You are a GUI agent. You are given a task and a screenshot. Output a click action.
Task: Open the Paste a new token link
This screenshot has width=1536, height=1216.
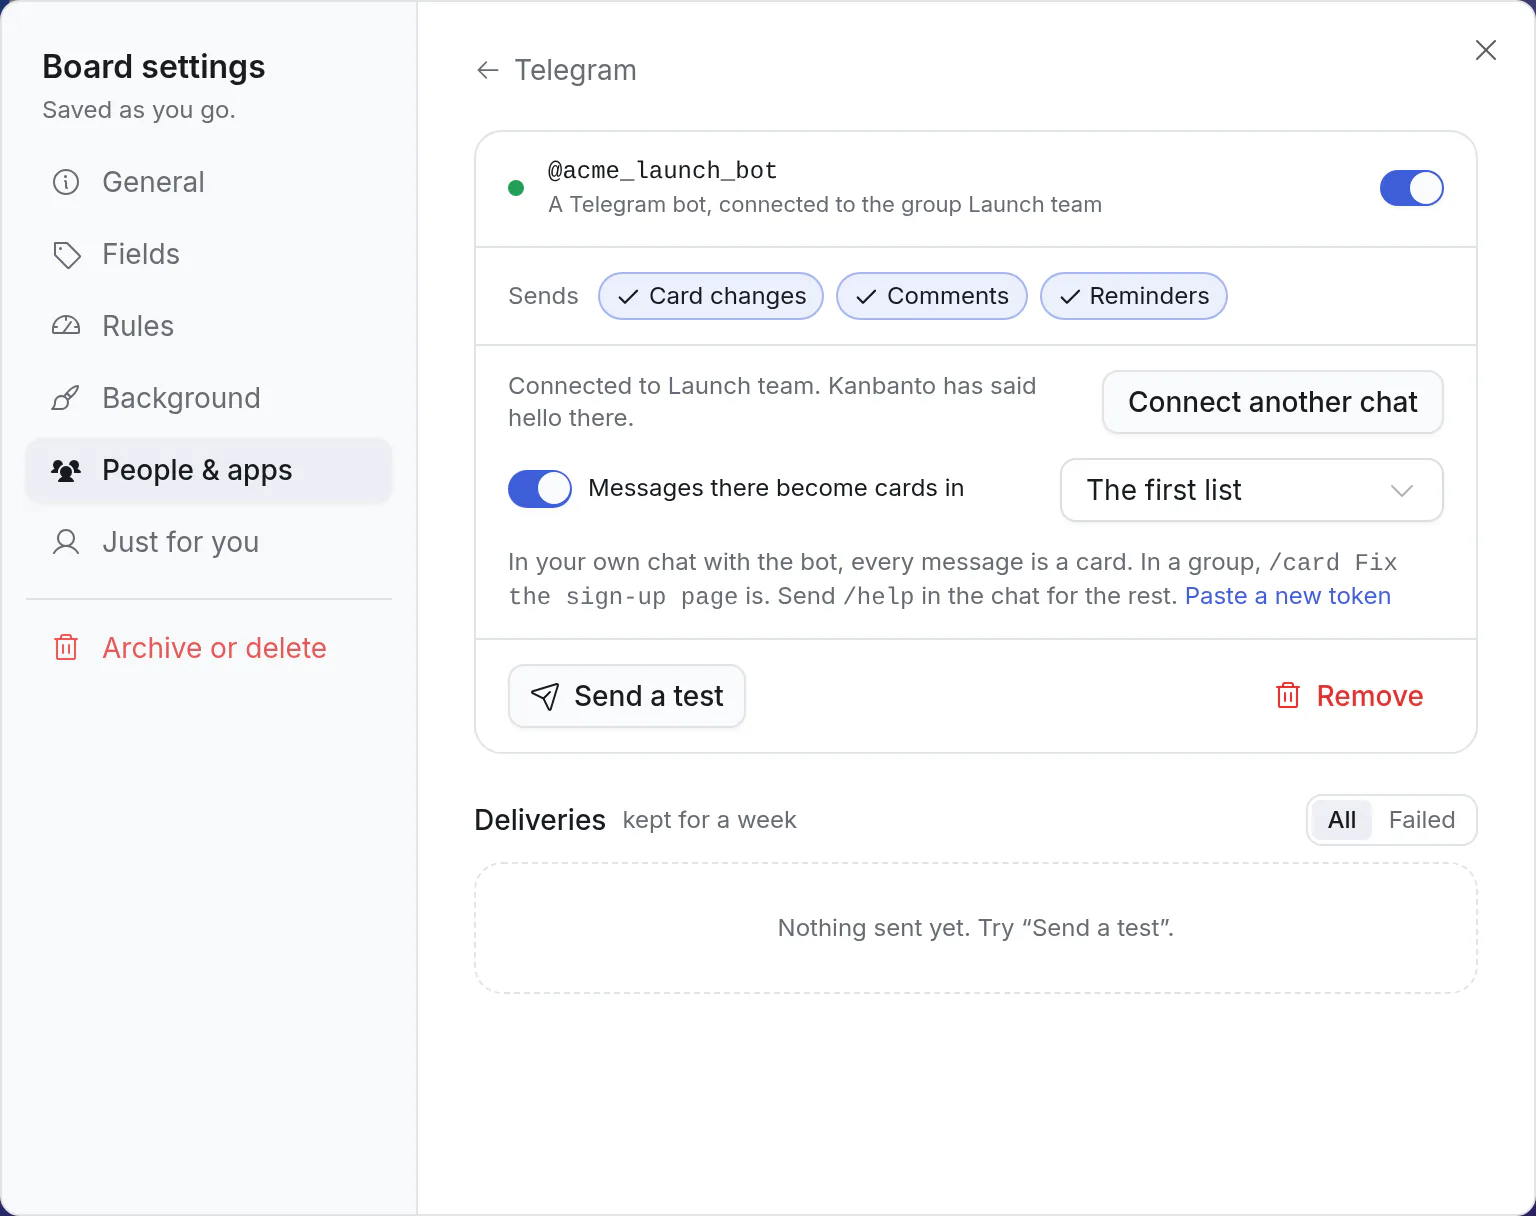(1288, 596)
